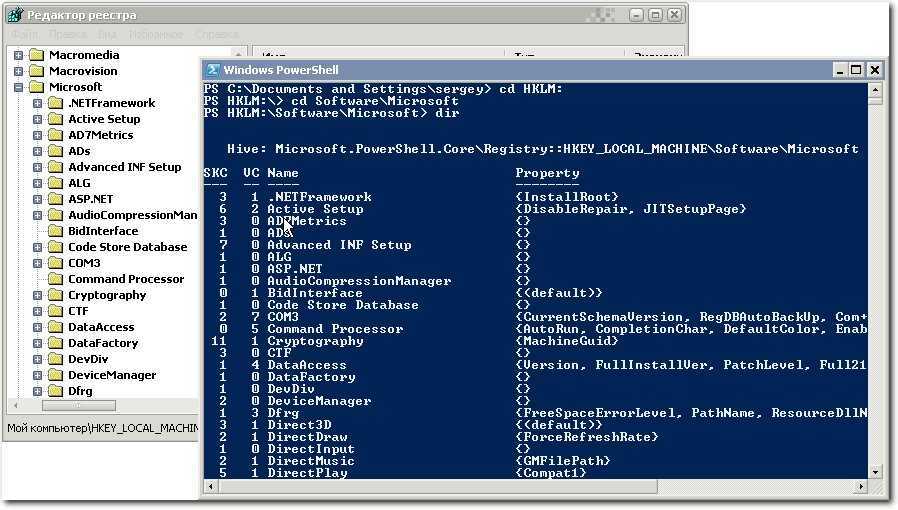Expand the Dfrg key node

[x=37, y=391]
